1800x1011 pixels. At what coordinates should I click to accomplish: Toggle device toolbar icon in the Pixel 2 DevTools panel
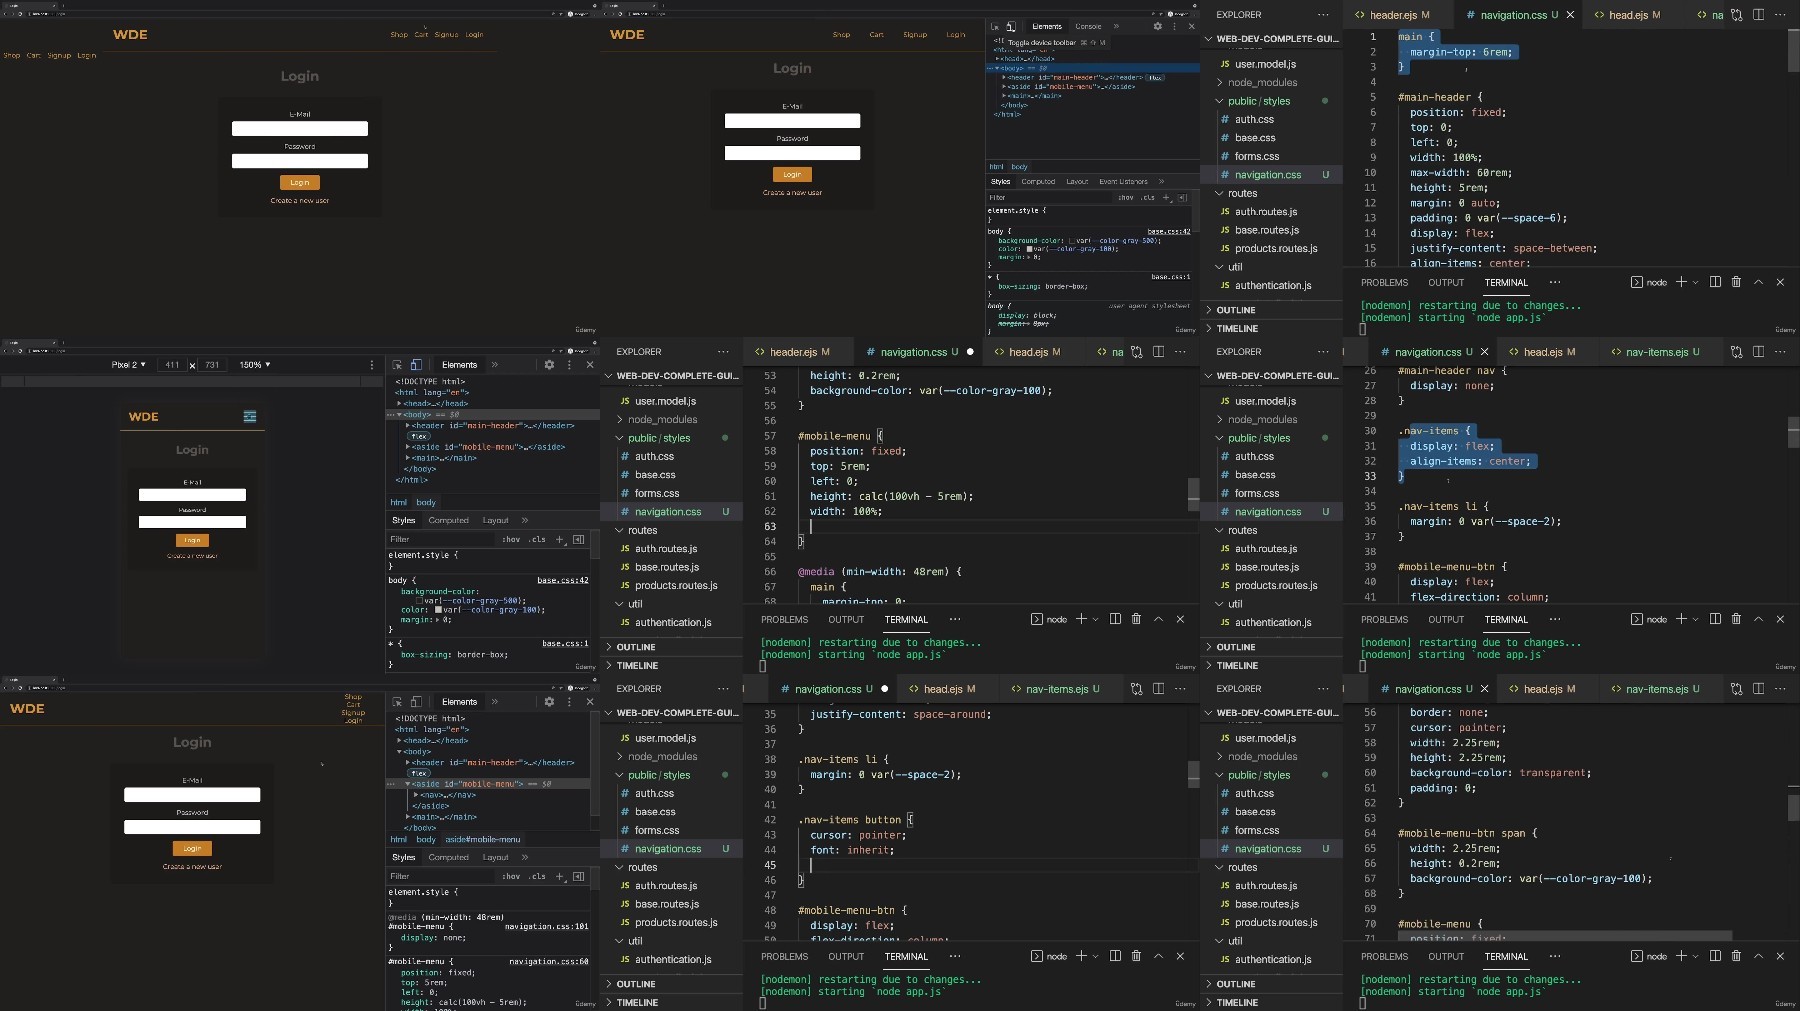coord(416,365)
